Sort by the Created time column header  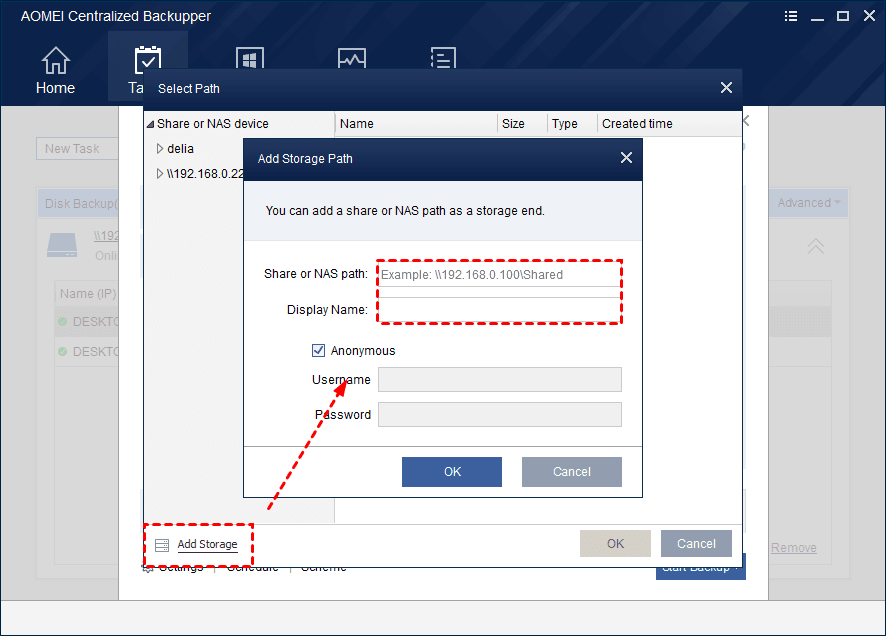click(669, 124)
